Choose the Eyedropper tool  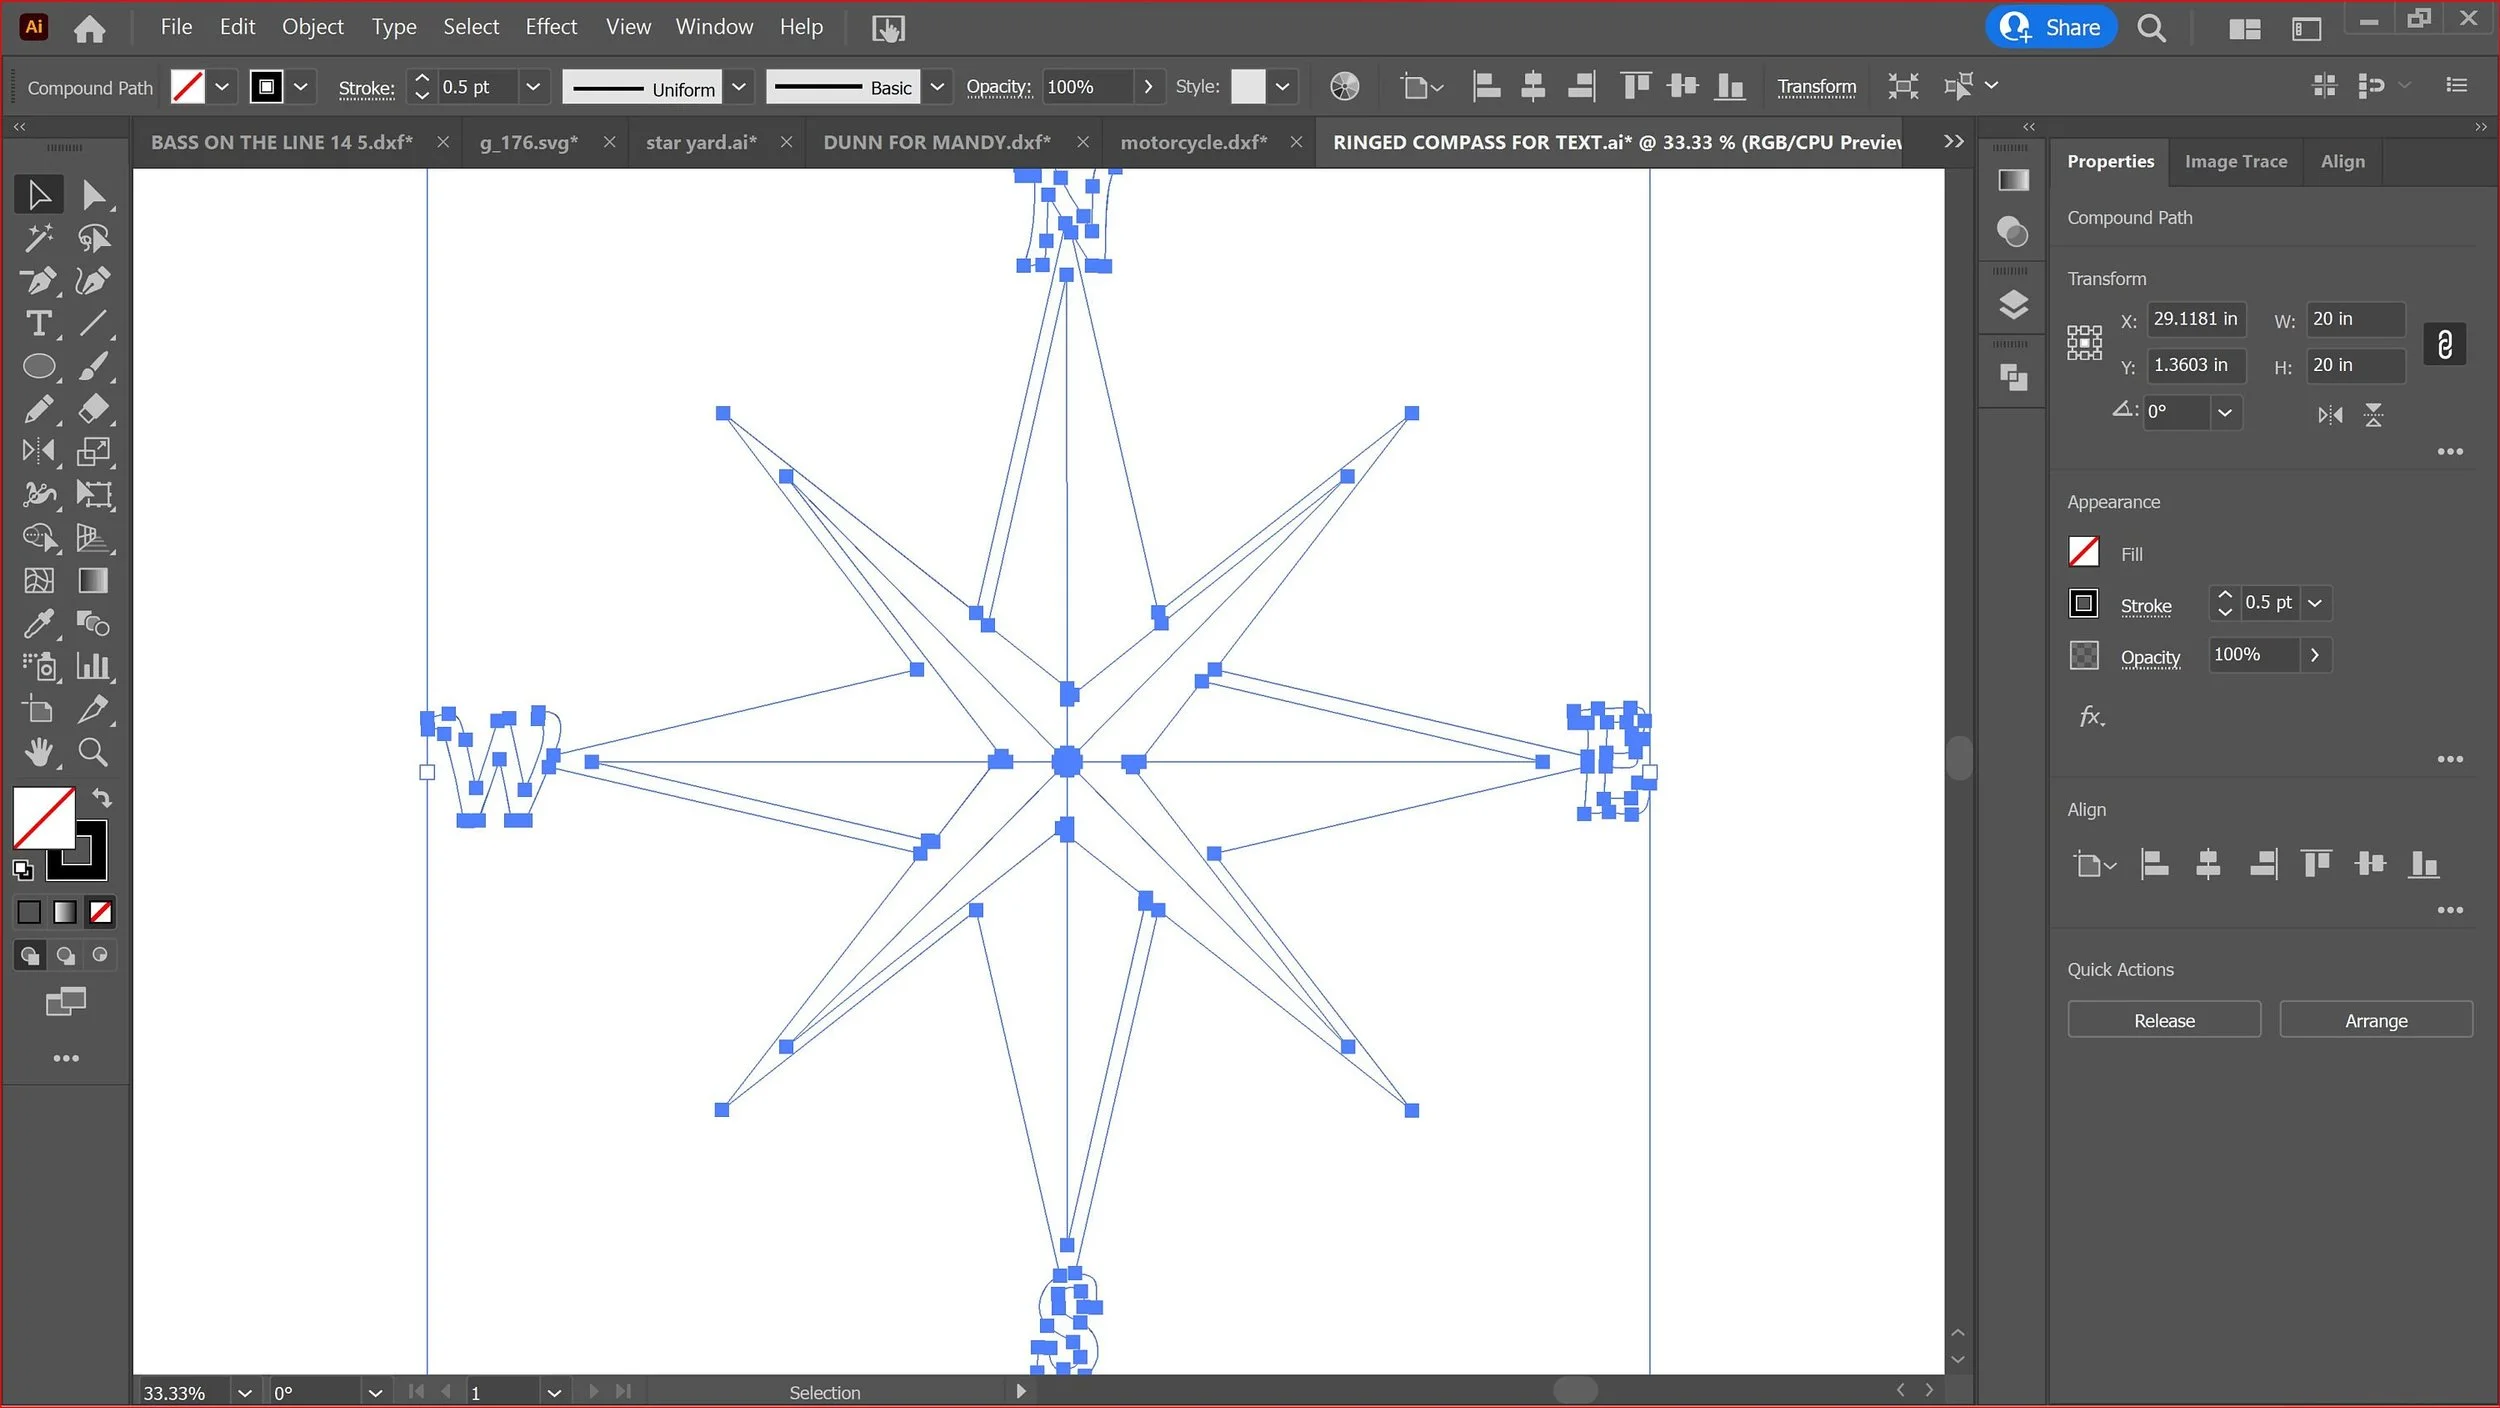39,624
